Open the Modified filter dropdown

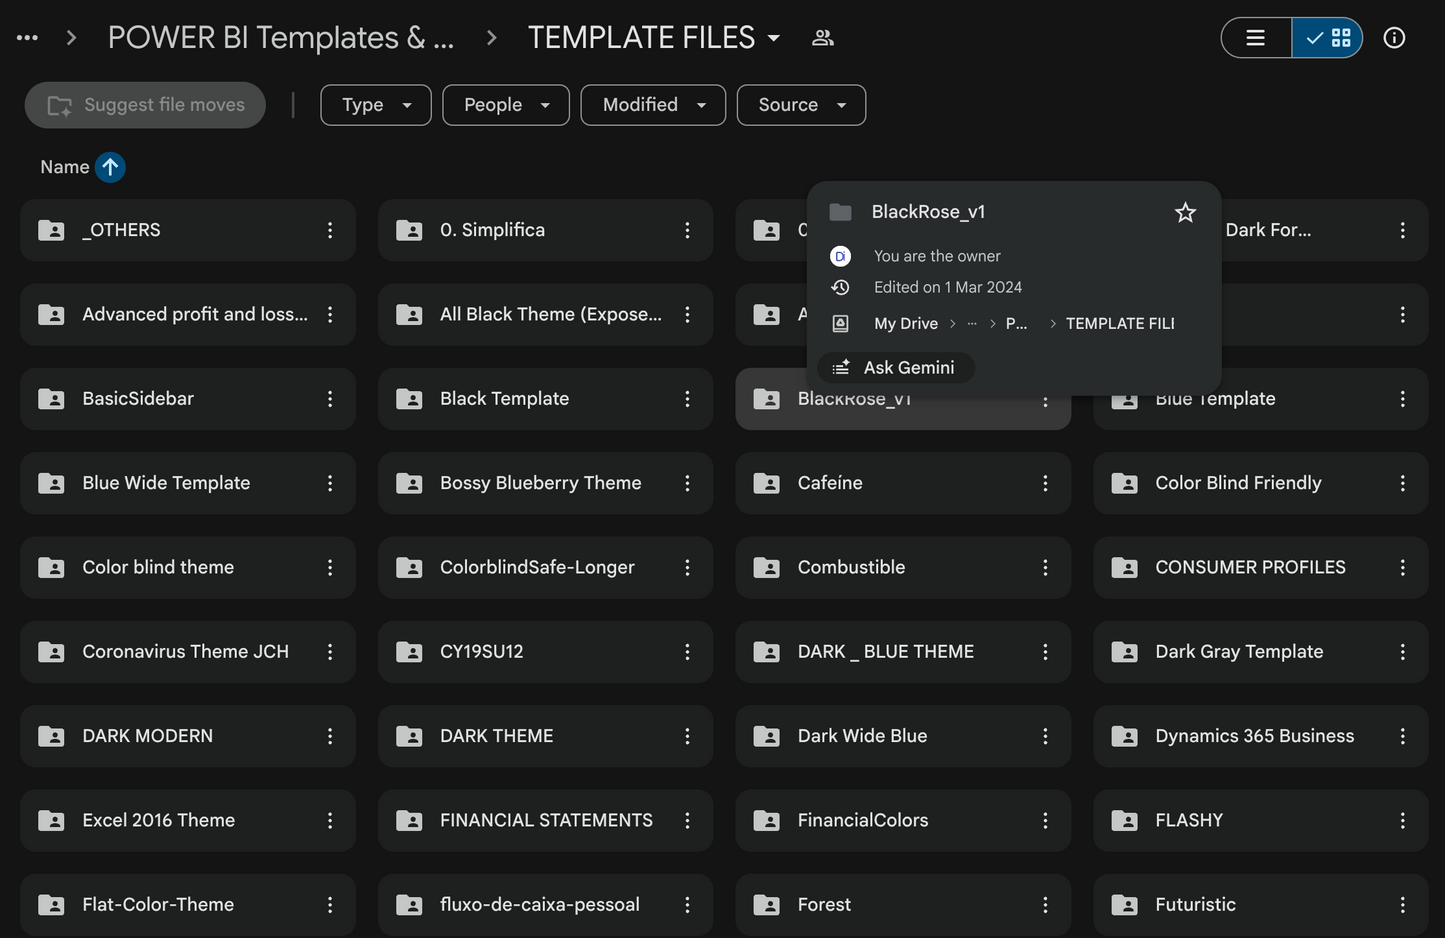654,105
